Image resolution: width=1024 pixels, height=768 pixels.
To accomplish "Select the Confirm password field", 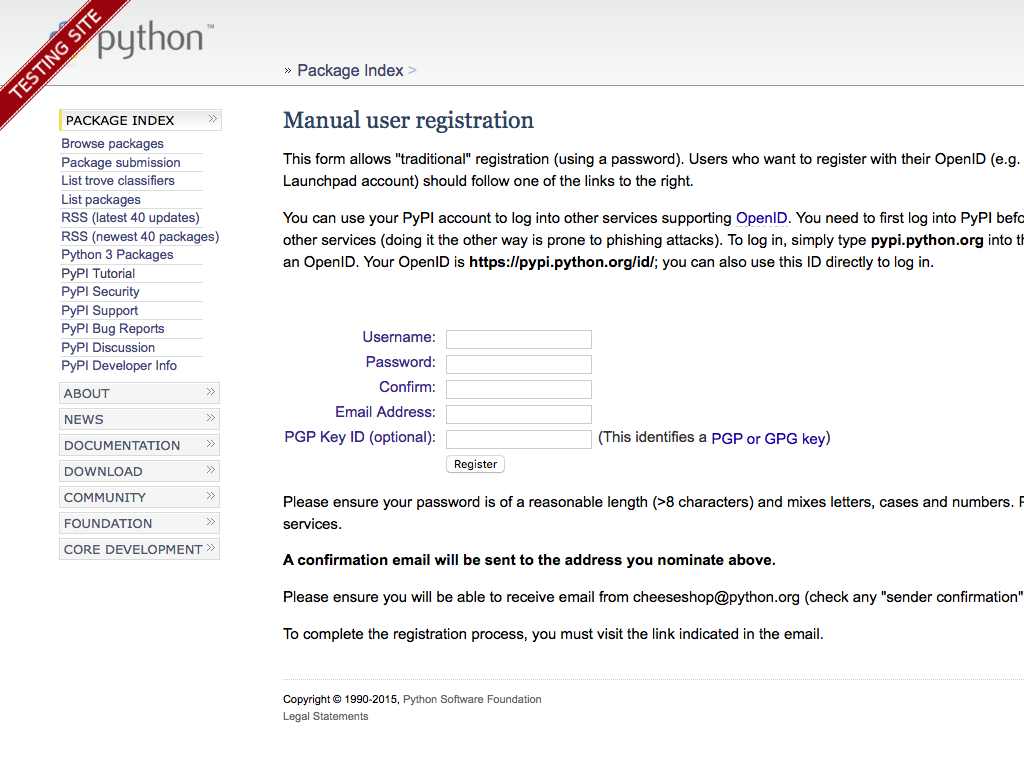I will [x=518, y=389].
